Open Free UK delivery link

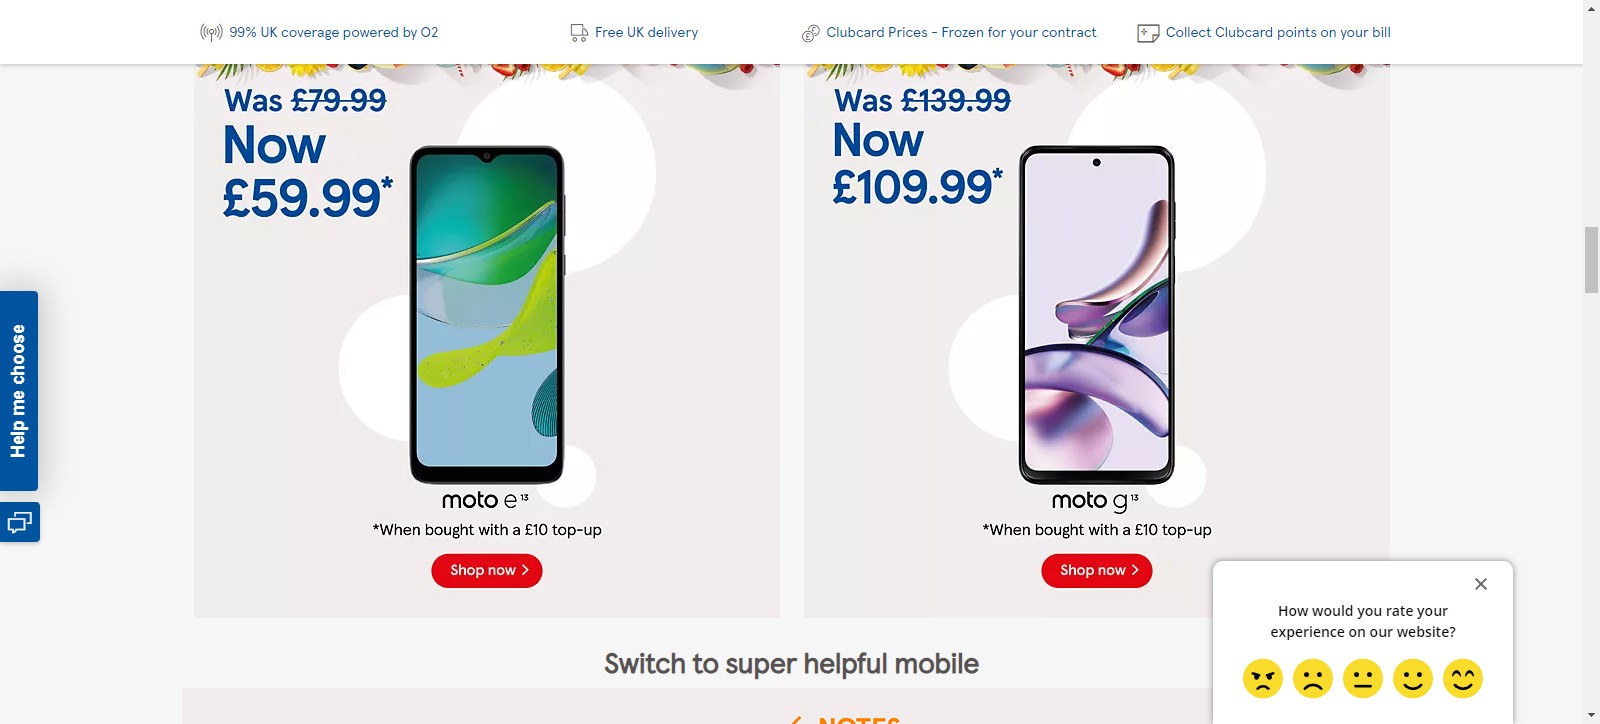click(646, 32)
